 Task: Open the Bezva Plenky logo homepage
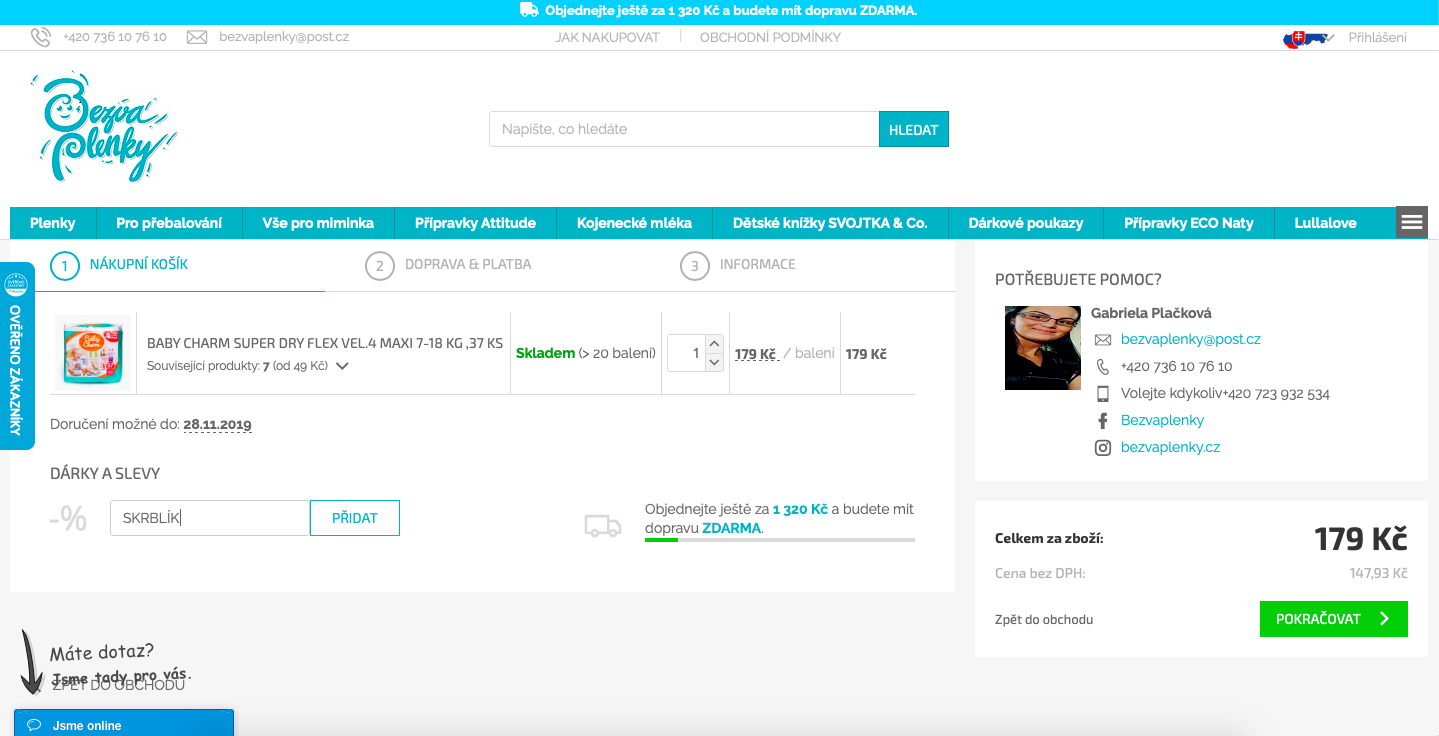point(103,127)
